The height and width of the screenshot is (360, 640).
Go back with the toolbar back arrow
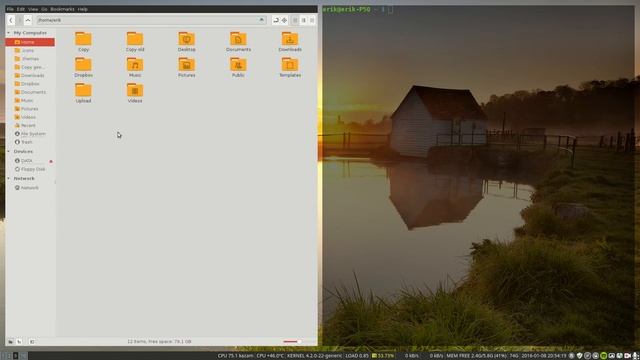coord(11,20)
